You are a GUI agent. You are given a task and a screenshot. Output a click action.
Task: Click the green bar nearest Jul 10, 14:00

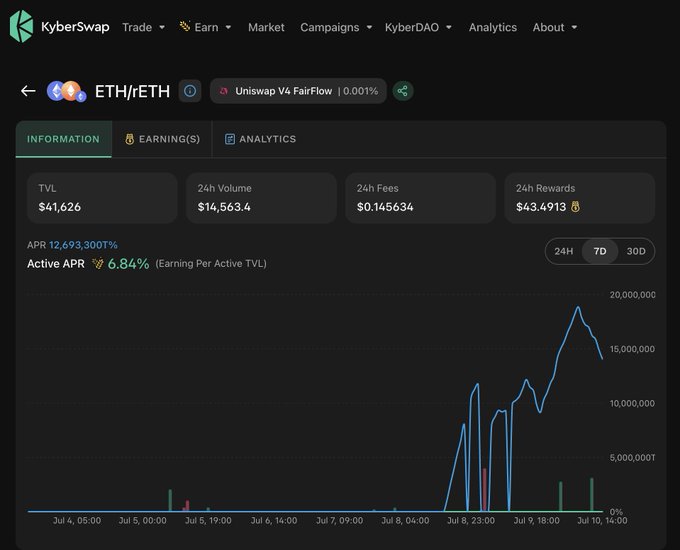(x=592, y=495)
